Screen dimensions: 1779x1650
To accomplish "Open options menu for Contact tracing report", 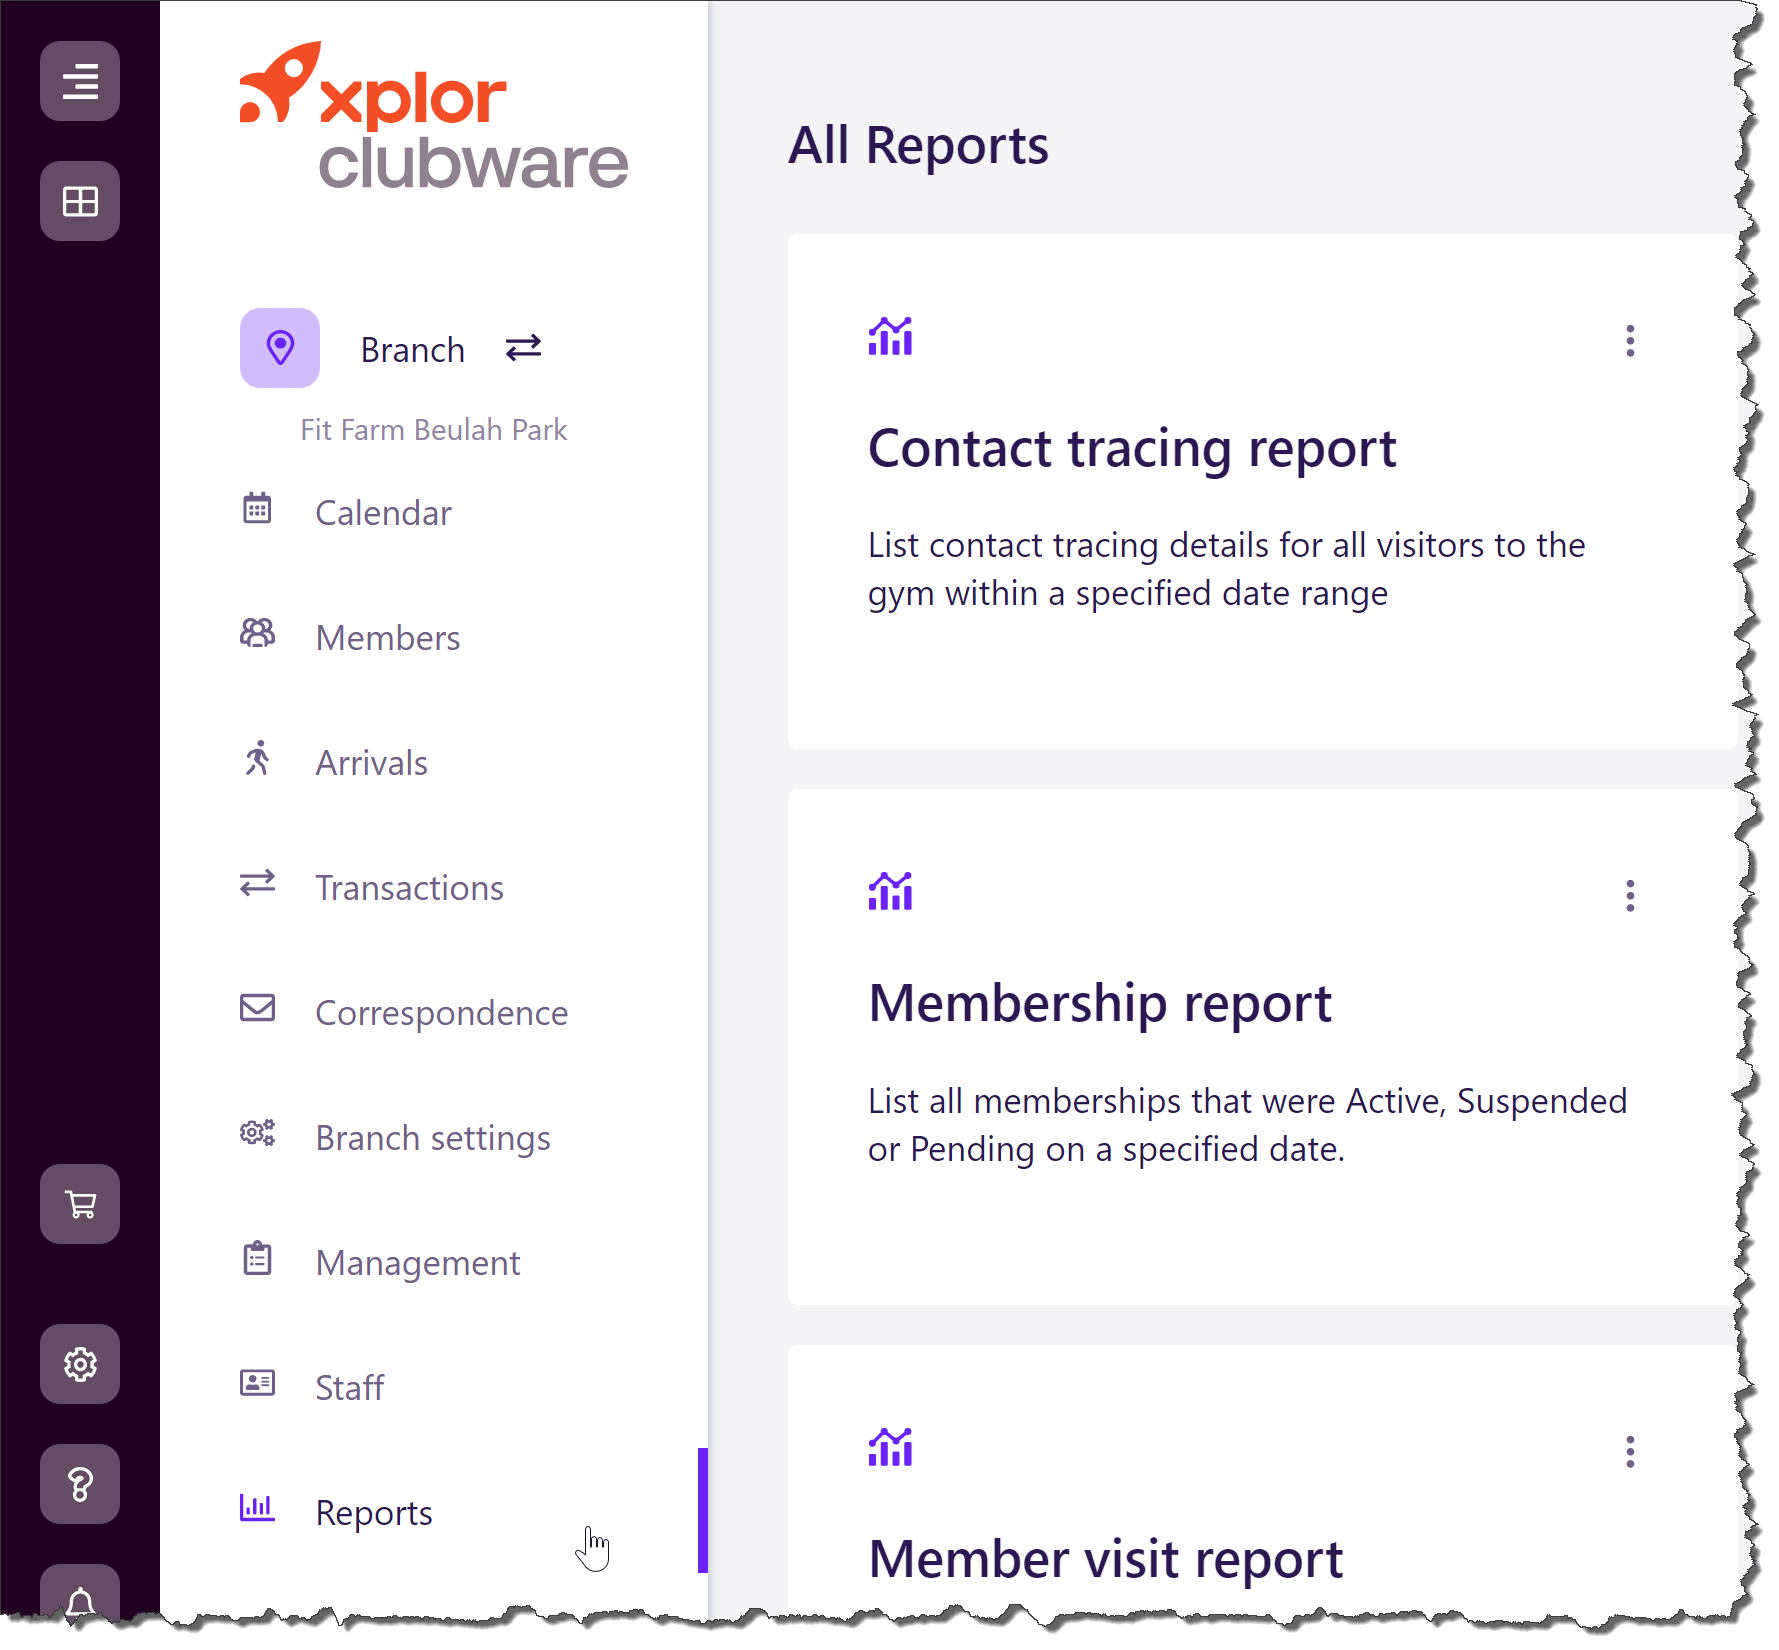I will point(1630,341).
